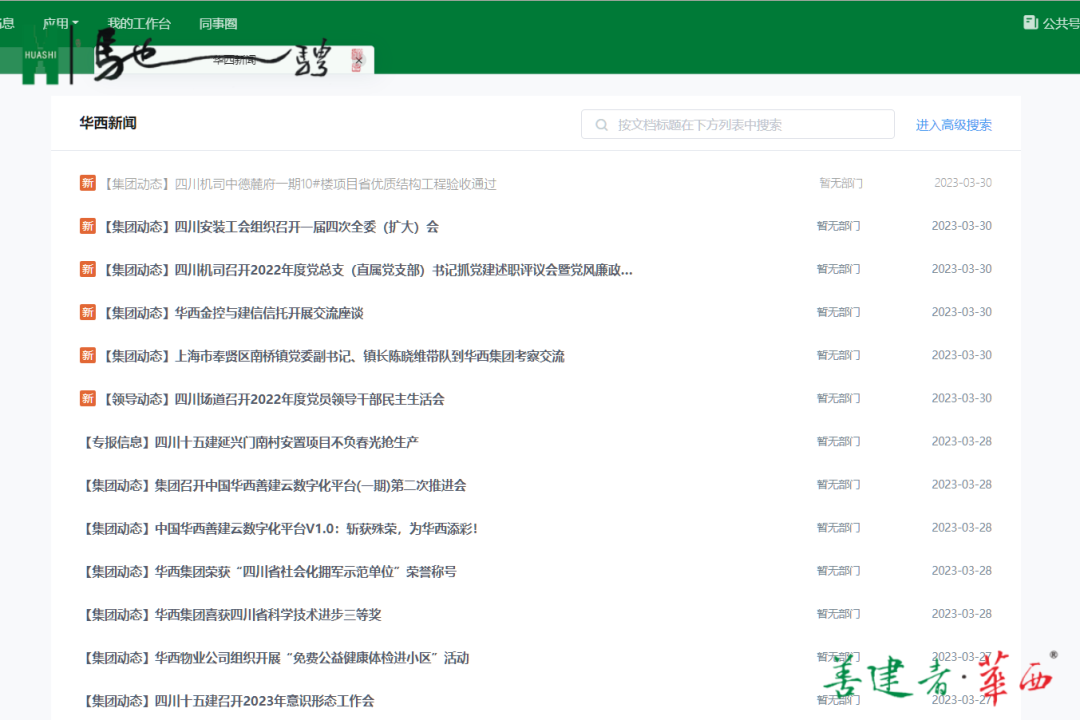Viewport: 1080px width, 720px height.
Task: Open article 华西物业公司免费公益健康体检活动
Action: (x=275, y=658)
